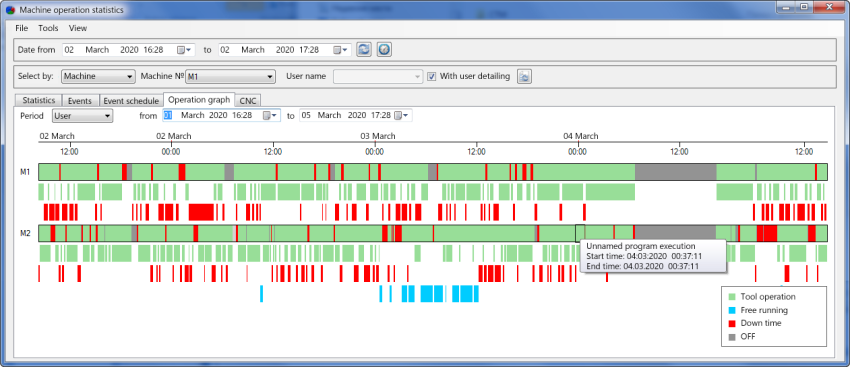Click the Tool operation green legend swatch
Screen dimensions: 850x367
(732, 297)
